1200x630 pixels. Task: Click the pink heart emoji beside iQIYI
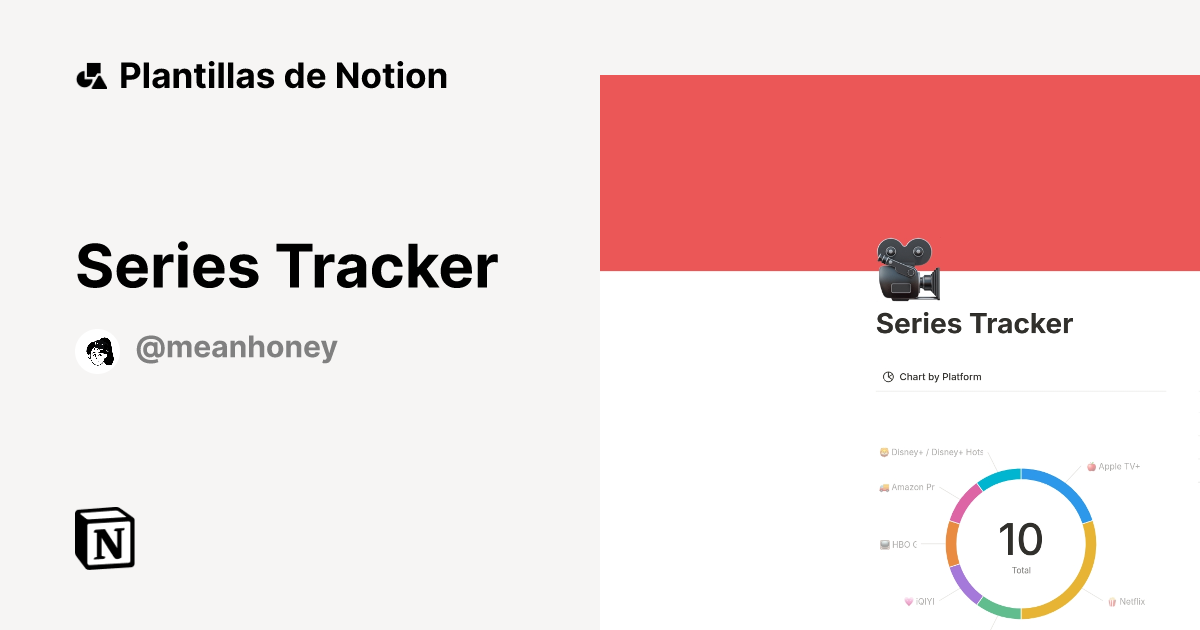tap(907, 601)
